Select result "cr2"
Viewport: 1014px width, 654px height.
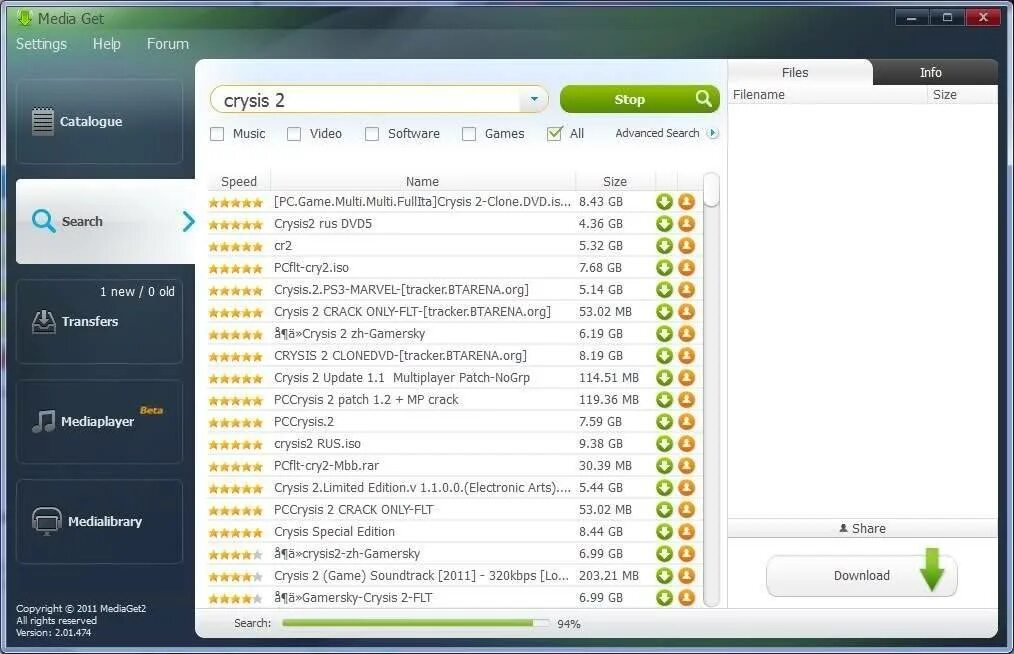[283, 246]
